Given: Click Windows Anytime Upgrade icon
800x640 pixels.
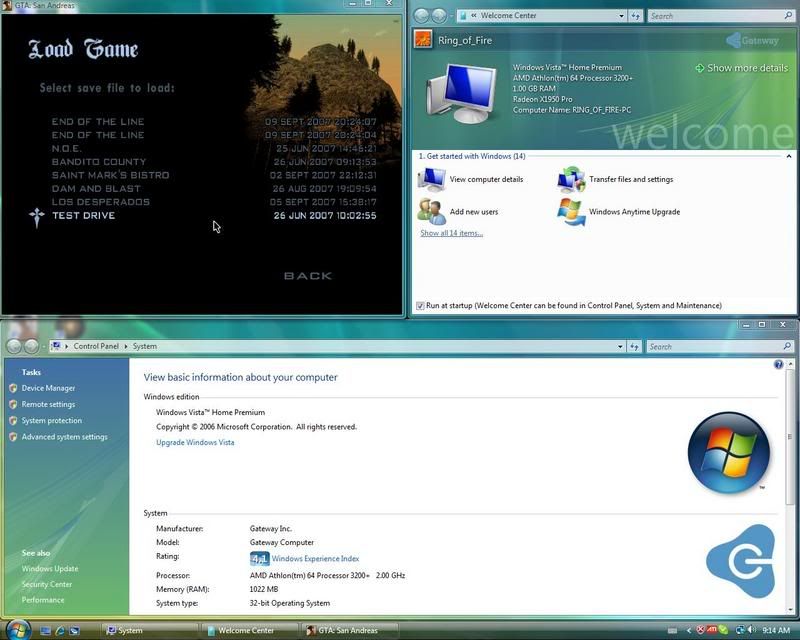Looking at the screenshot, I should 571,212.
